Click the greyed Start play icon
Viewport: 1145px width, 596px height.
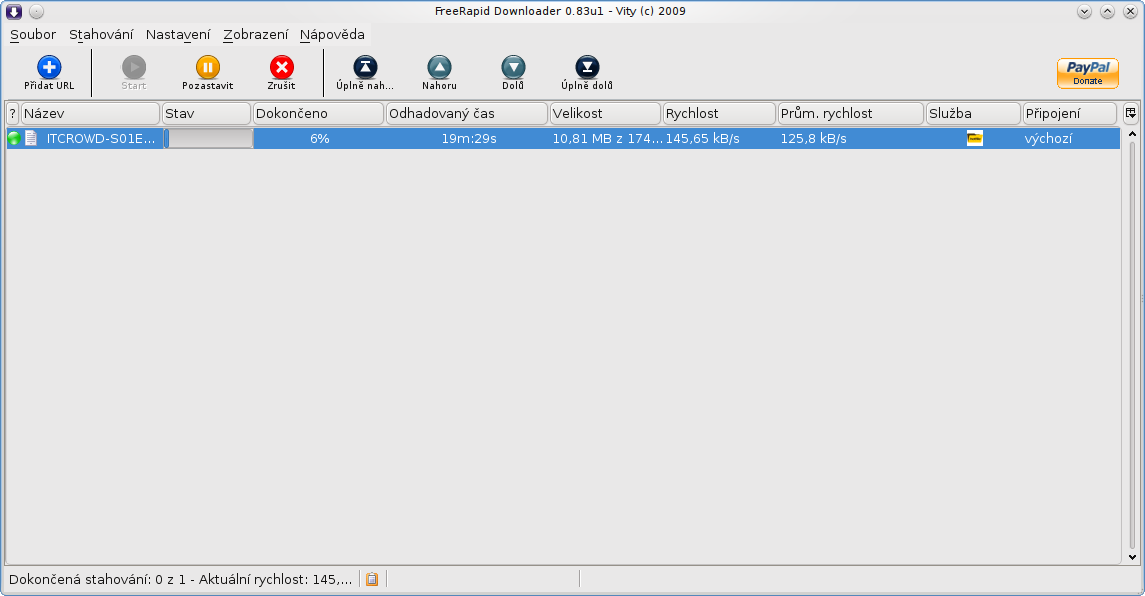[x=134, y=67]
